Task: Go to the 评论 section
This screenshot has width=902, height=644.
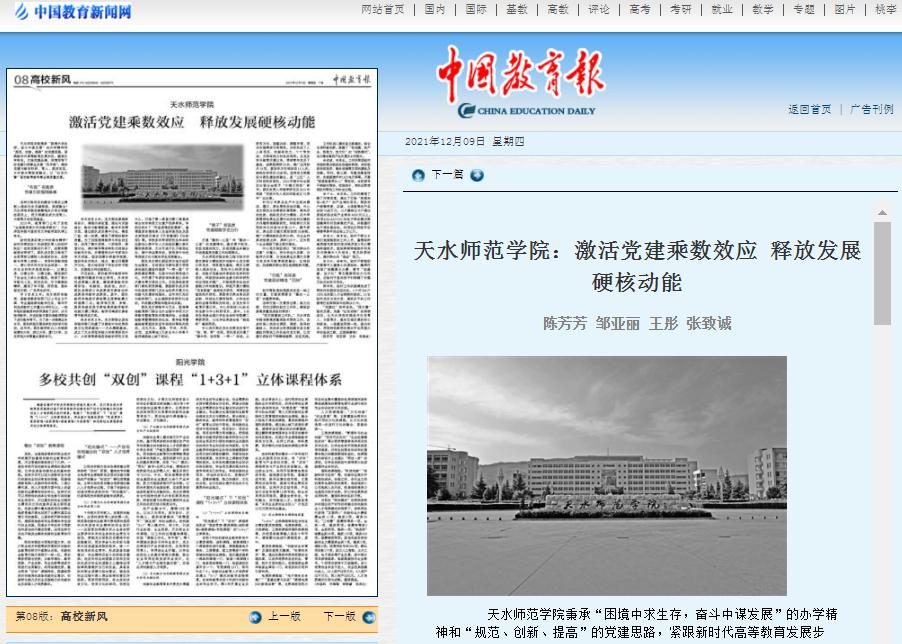Action: 599,9
